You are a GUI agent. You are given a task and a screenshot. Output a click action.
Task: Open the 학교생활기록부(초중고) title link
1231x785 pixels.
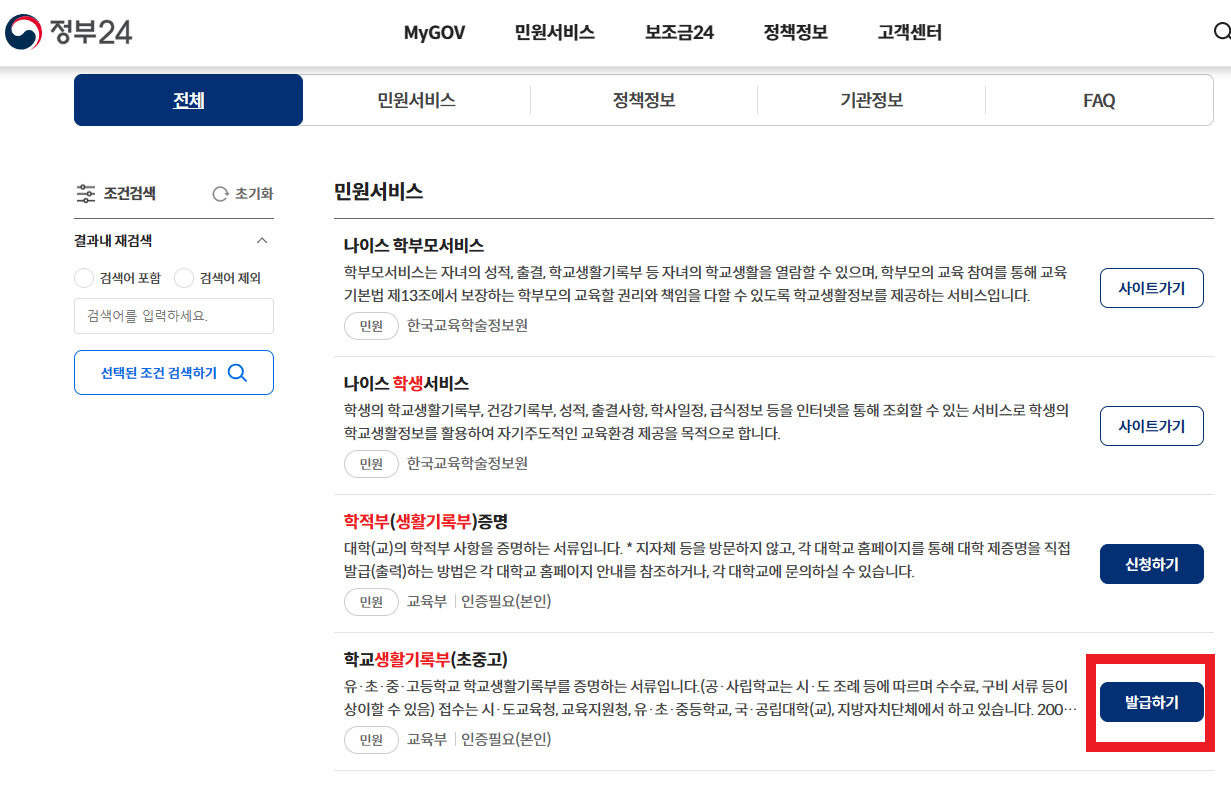pos(426,659)
